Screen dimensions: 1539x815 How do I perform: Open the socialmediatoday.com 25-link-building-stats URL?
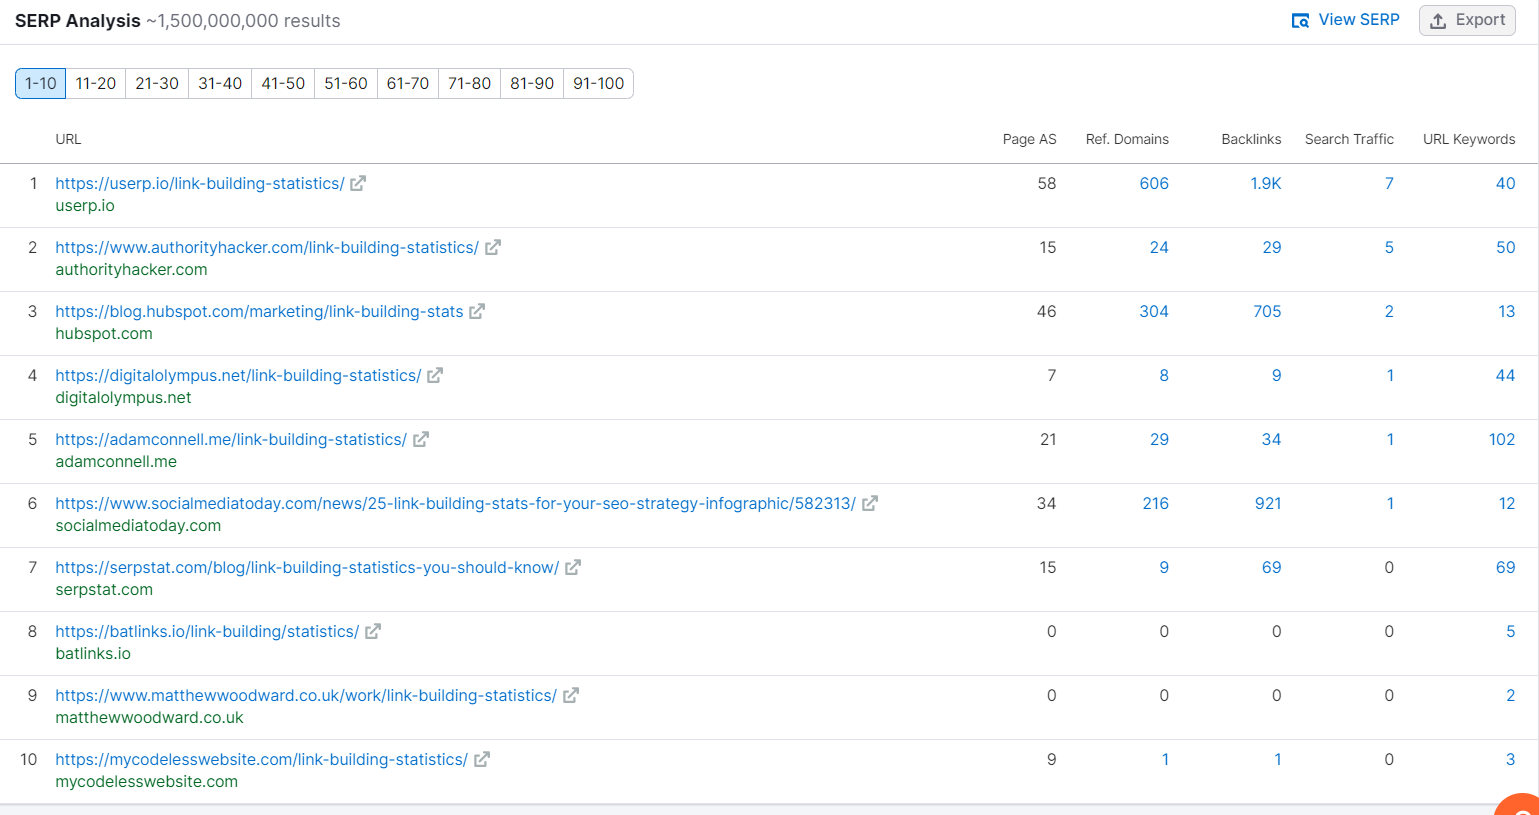(x=456, y=503)
